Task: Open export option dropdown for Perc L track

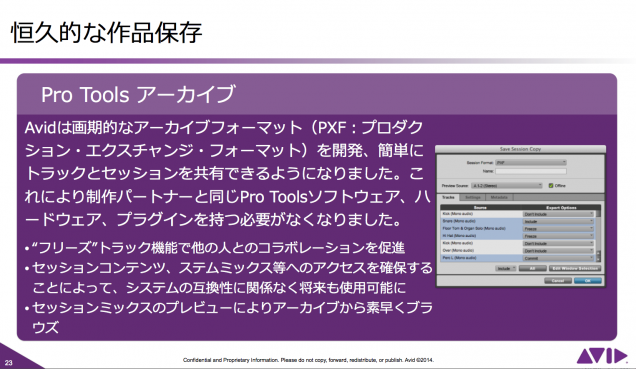Action: click(558, 258)
